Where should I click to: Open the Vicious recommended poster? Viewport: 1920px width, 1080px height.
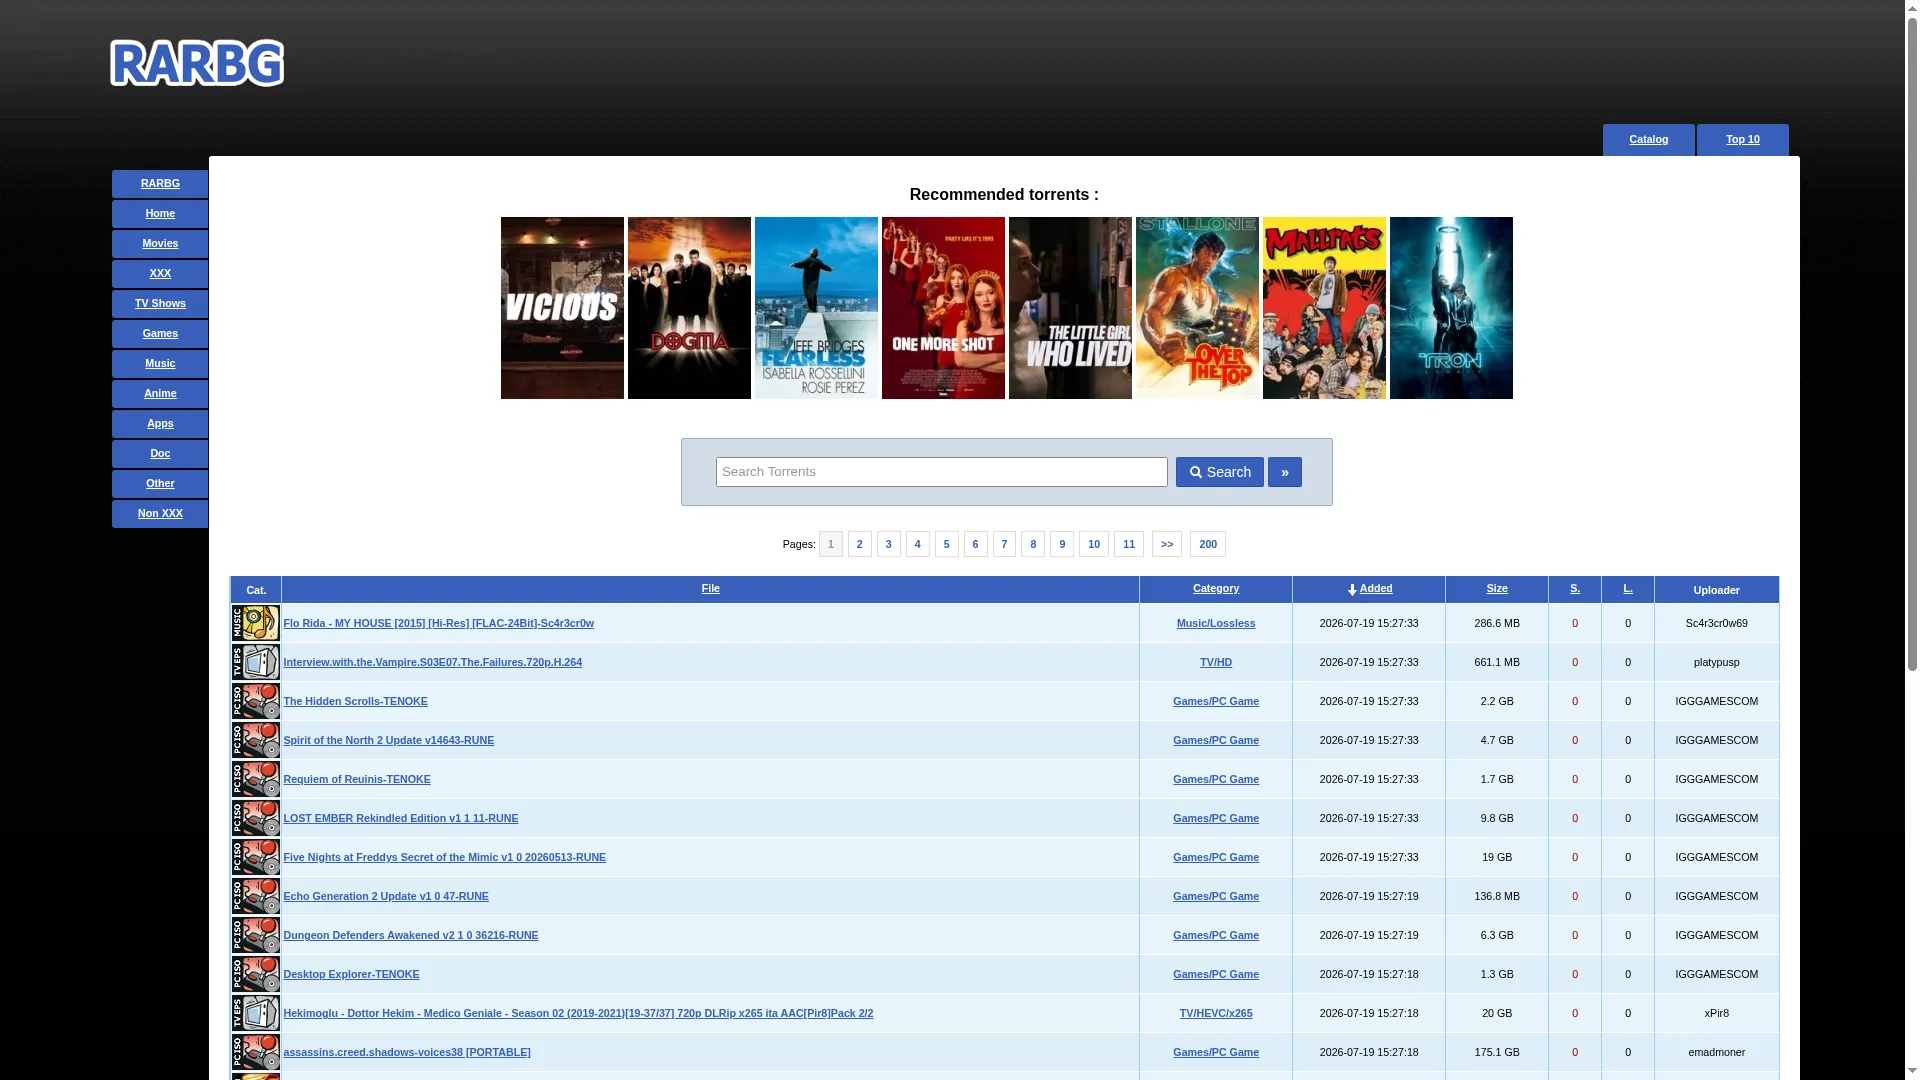click(562, 308)
